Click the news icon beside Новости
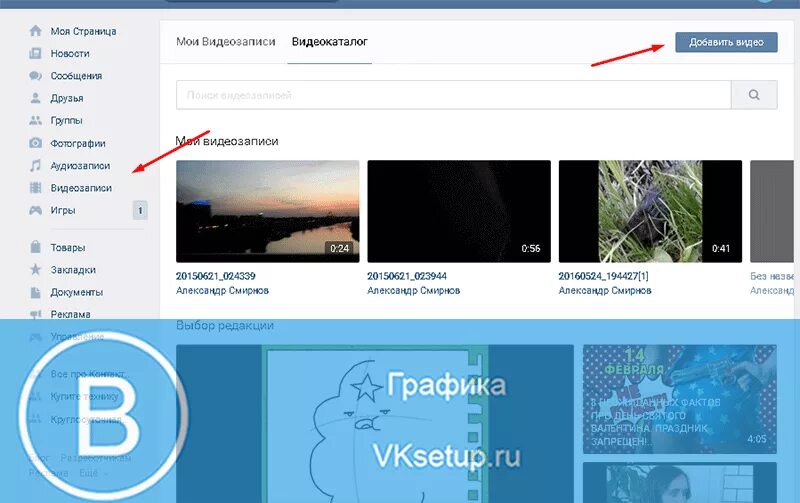The width and height of the screenshot is (800, 503). 35,53
